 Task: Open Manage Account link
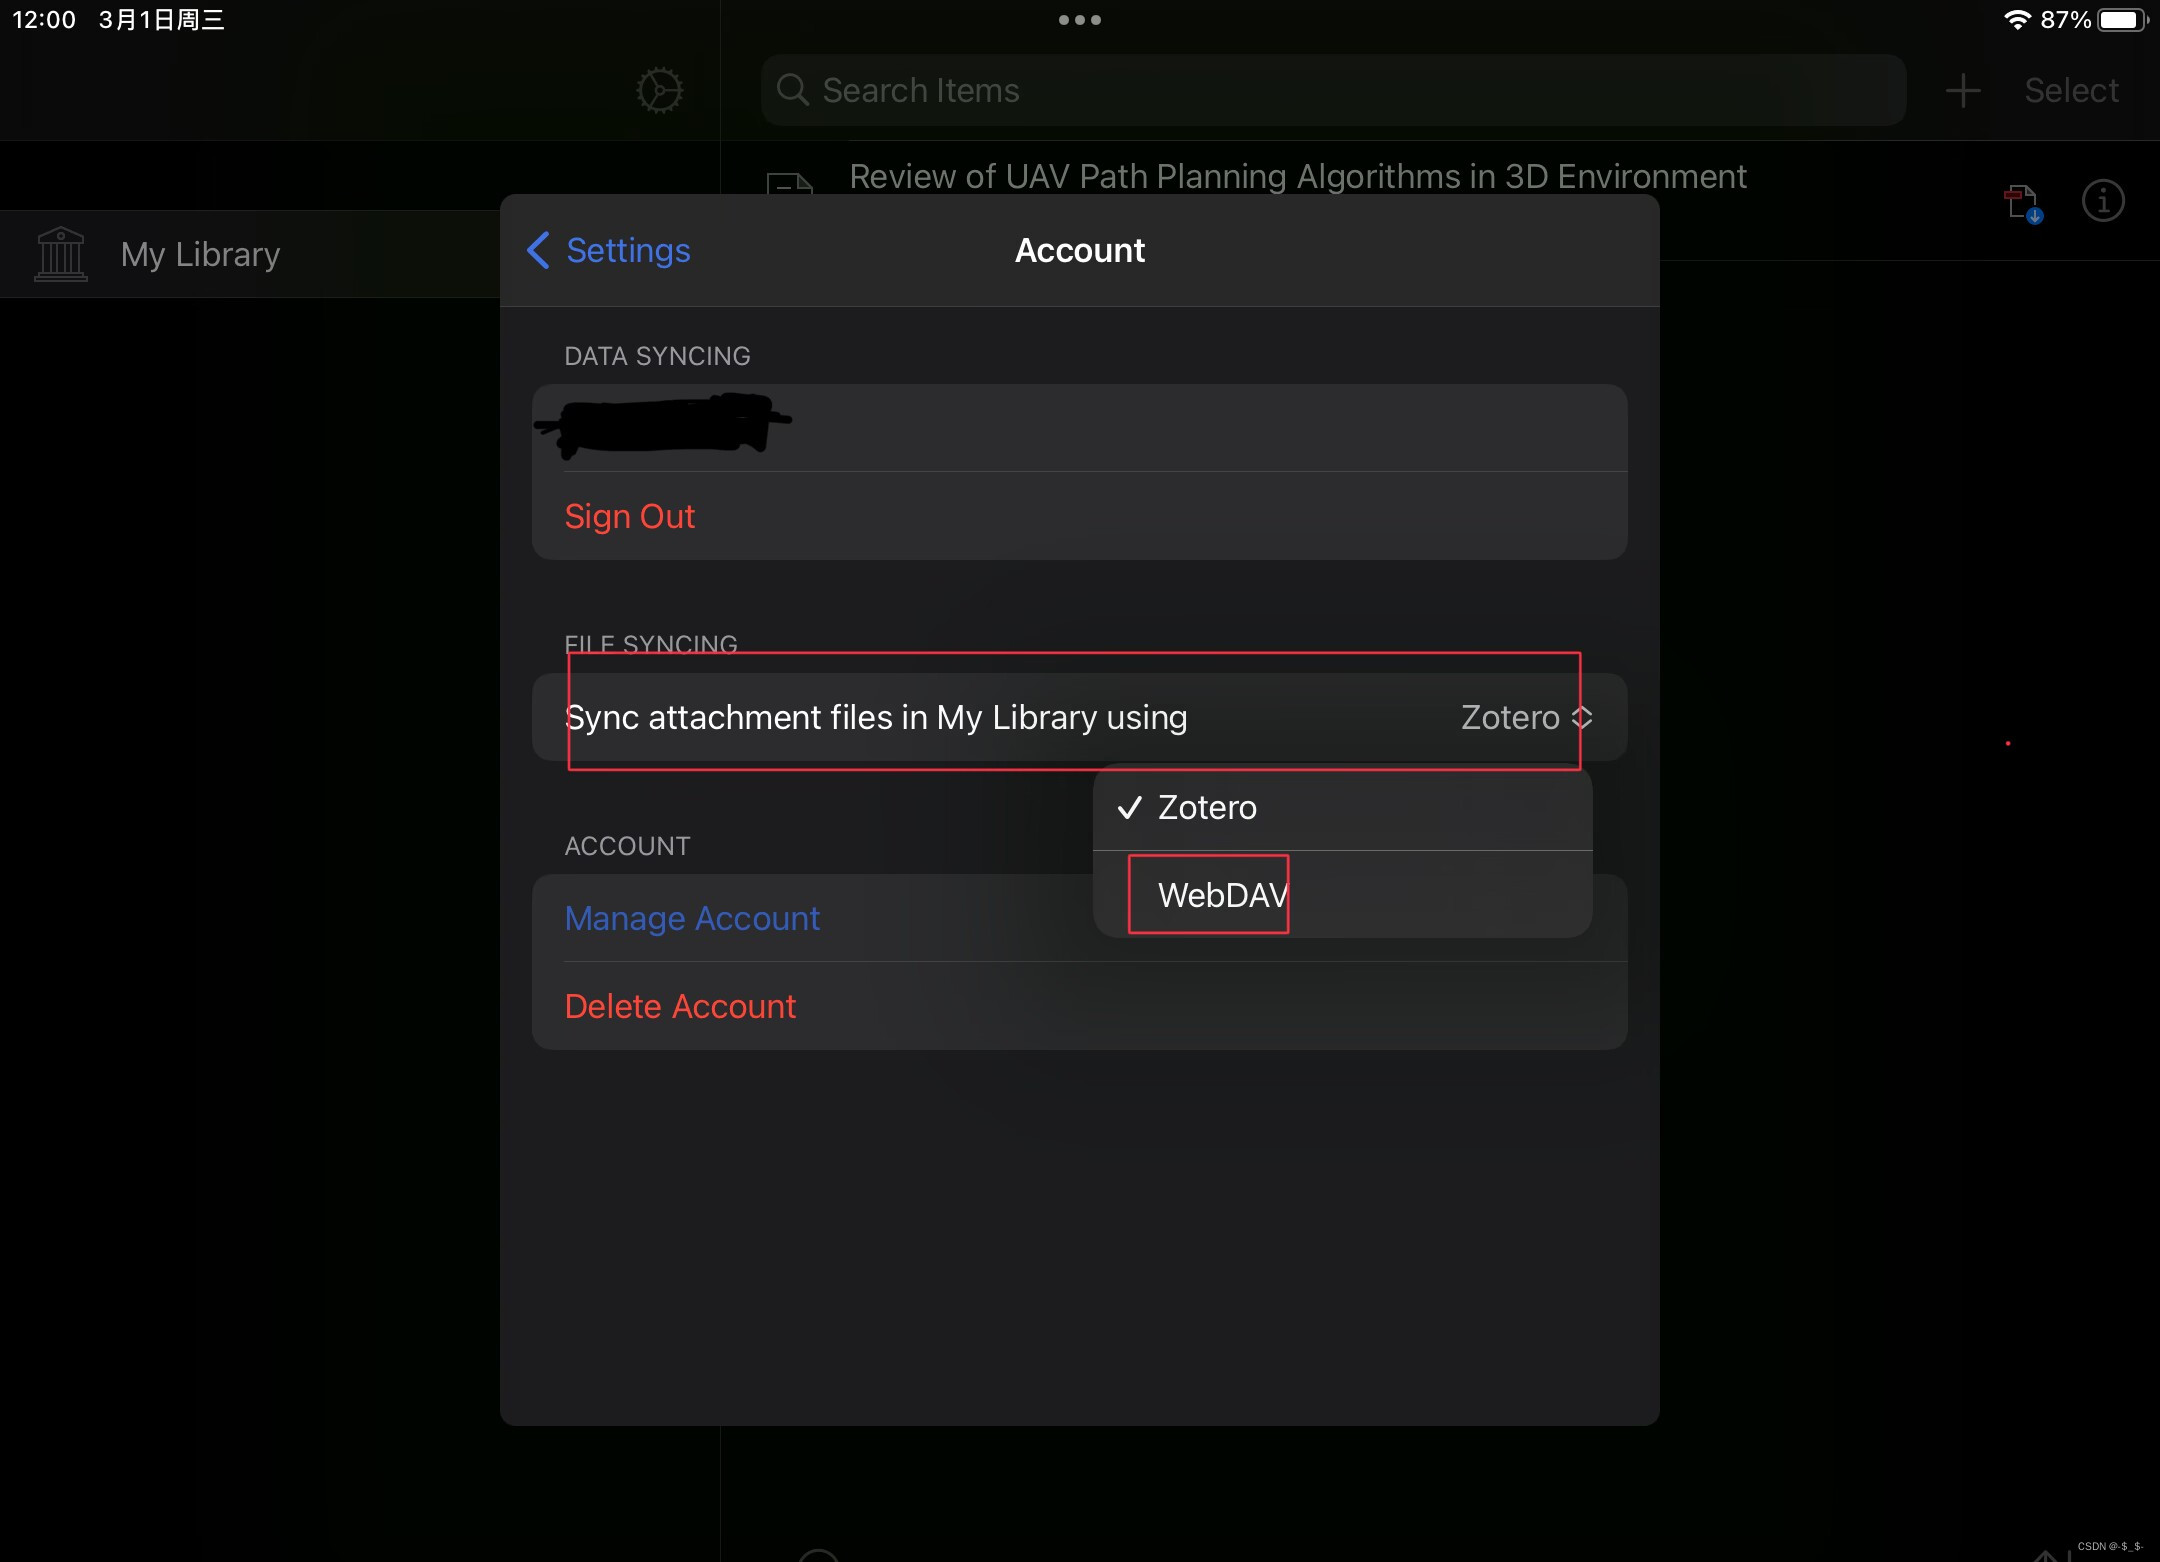692,918
